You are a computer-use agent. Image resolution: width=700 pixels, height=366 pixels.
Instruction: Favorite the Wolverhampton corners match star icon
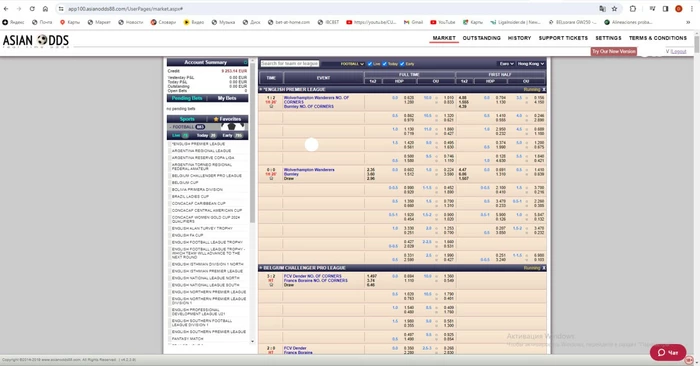271,107
